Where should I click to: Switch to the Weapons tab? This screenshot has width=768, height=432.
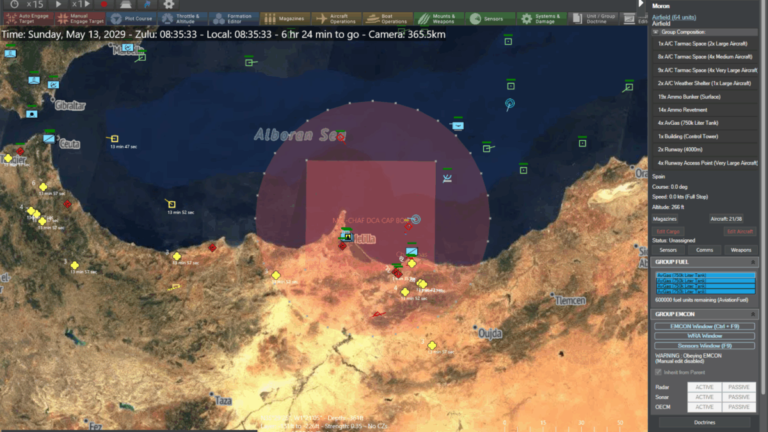pyautogui.click(x=741, y=250)
